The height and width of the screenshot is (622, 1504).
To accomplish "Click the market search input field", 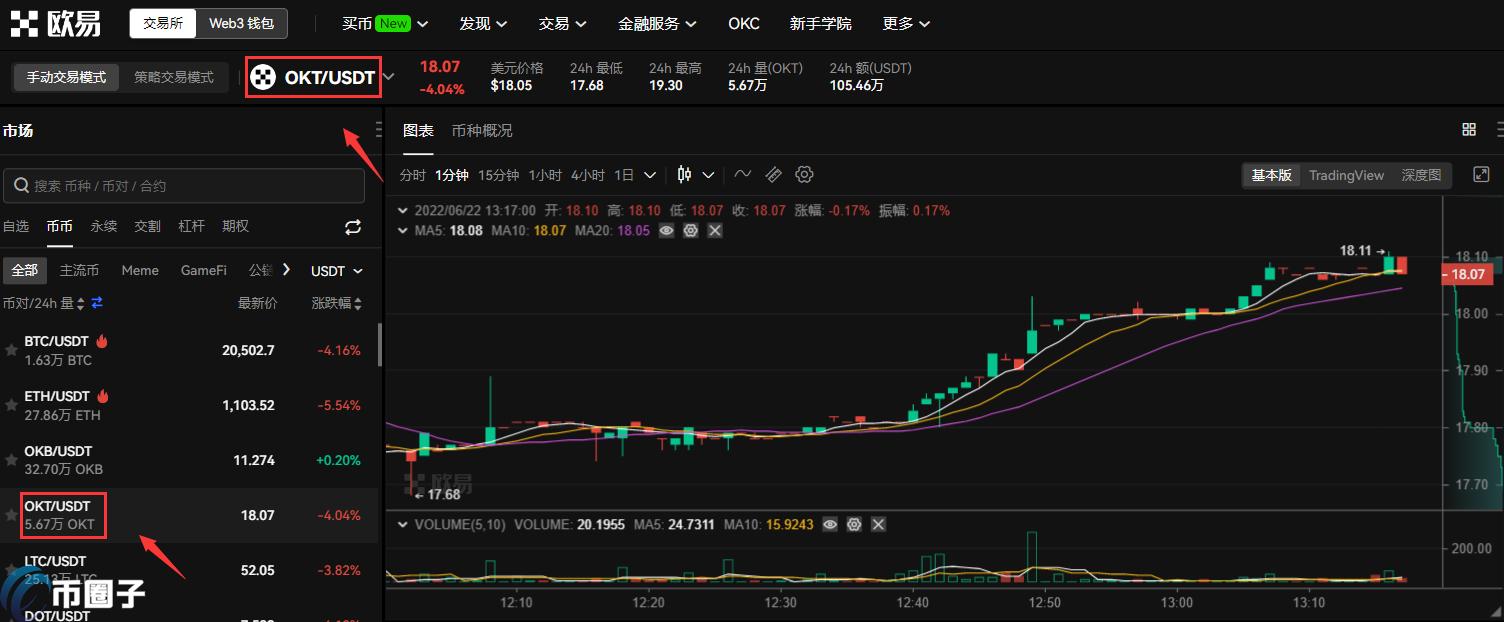I will 184,186.
